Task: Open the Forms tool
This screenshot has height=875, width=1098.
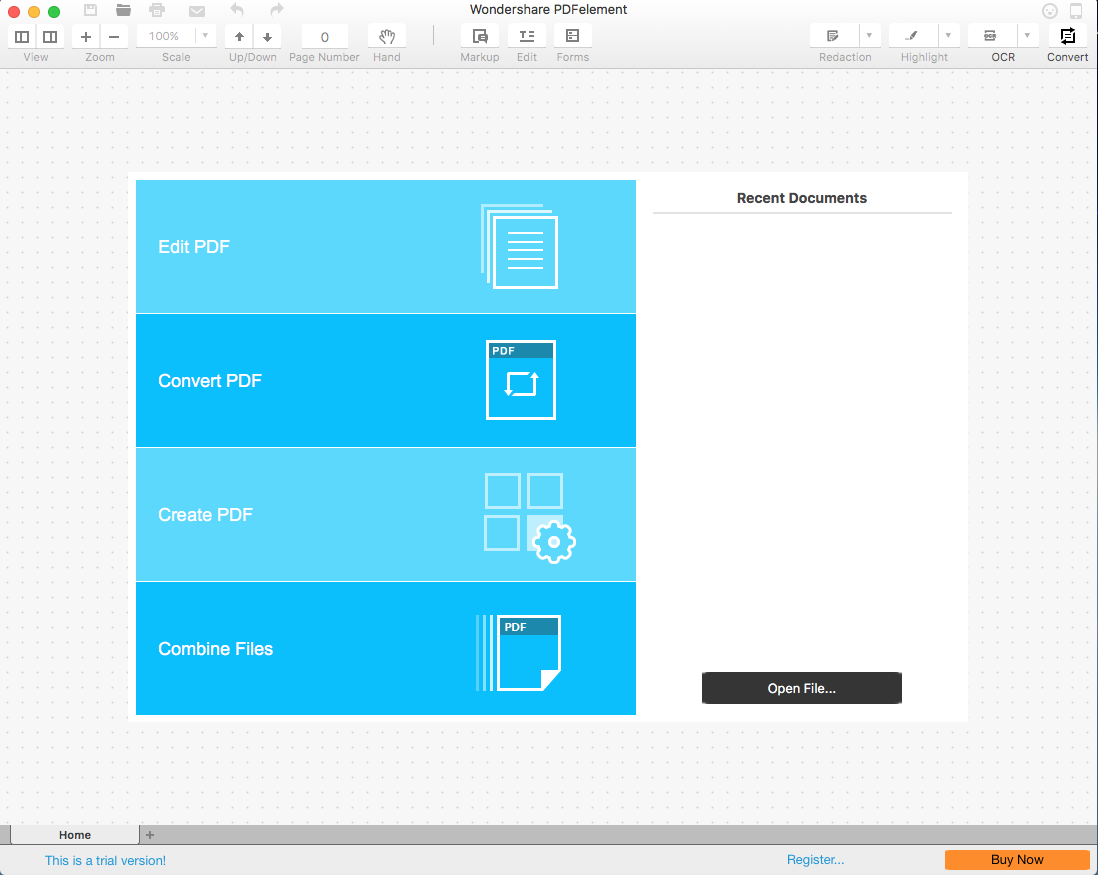Action: [572, 36]
